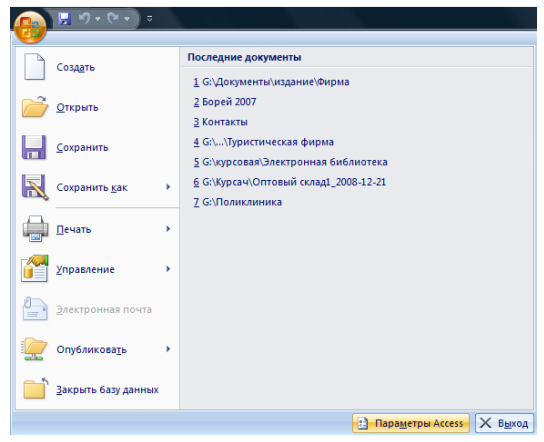The image size is (544, 442).
Task: Click the Параметры Access button
Action: point(411,423)
